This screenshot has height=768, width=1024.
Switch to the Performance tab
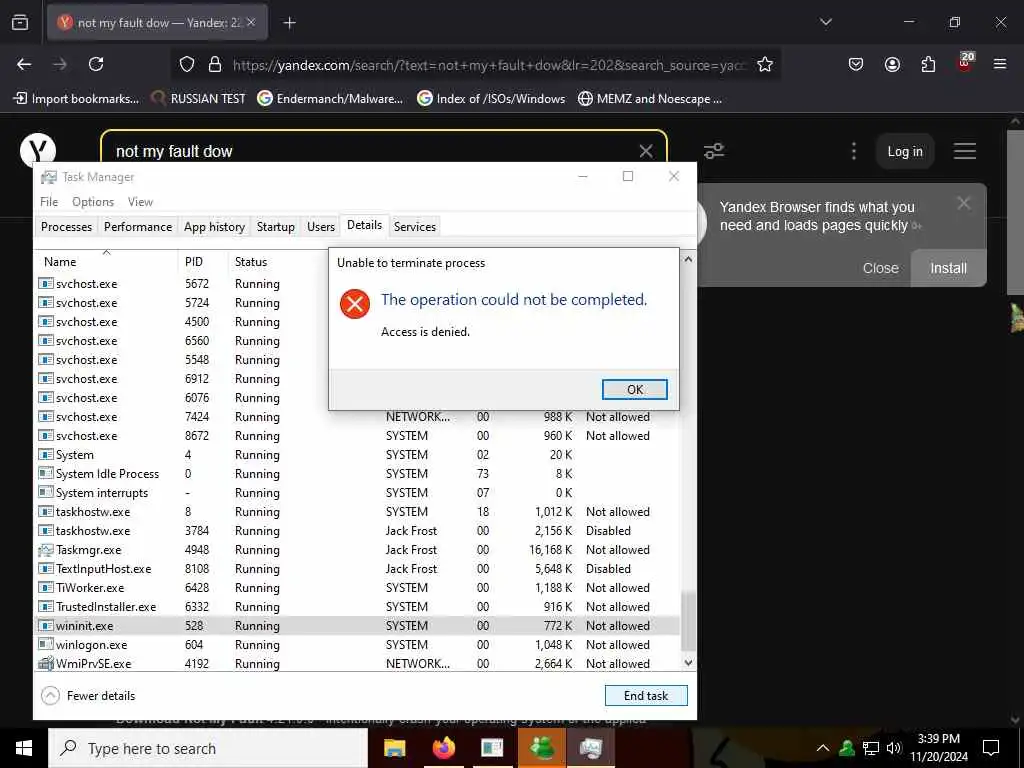[x=138, y=227]
